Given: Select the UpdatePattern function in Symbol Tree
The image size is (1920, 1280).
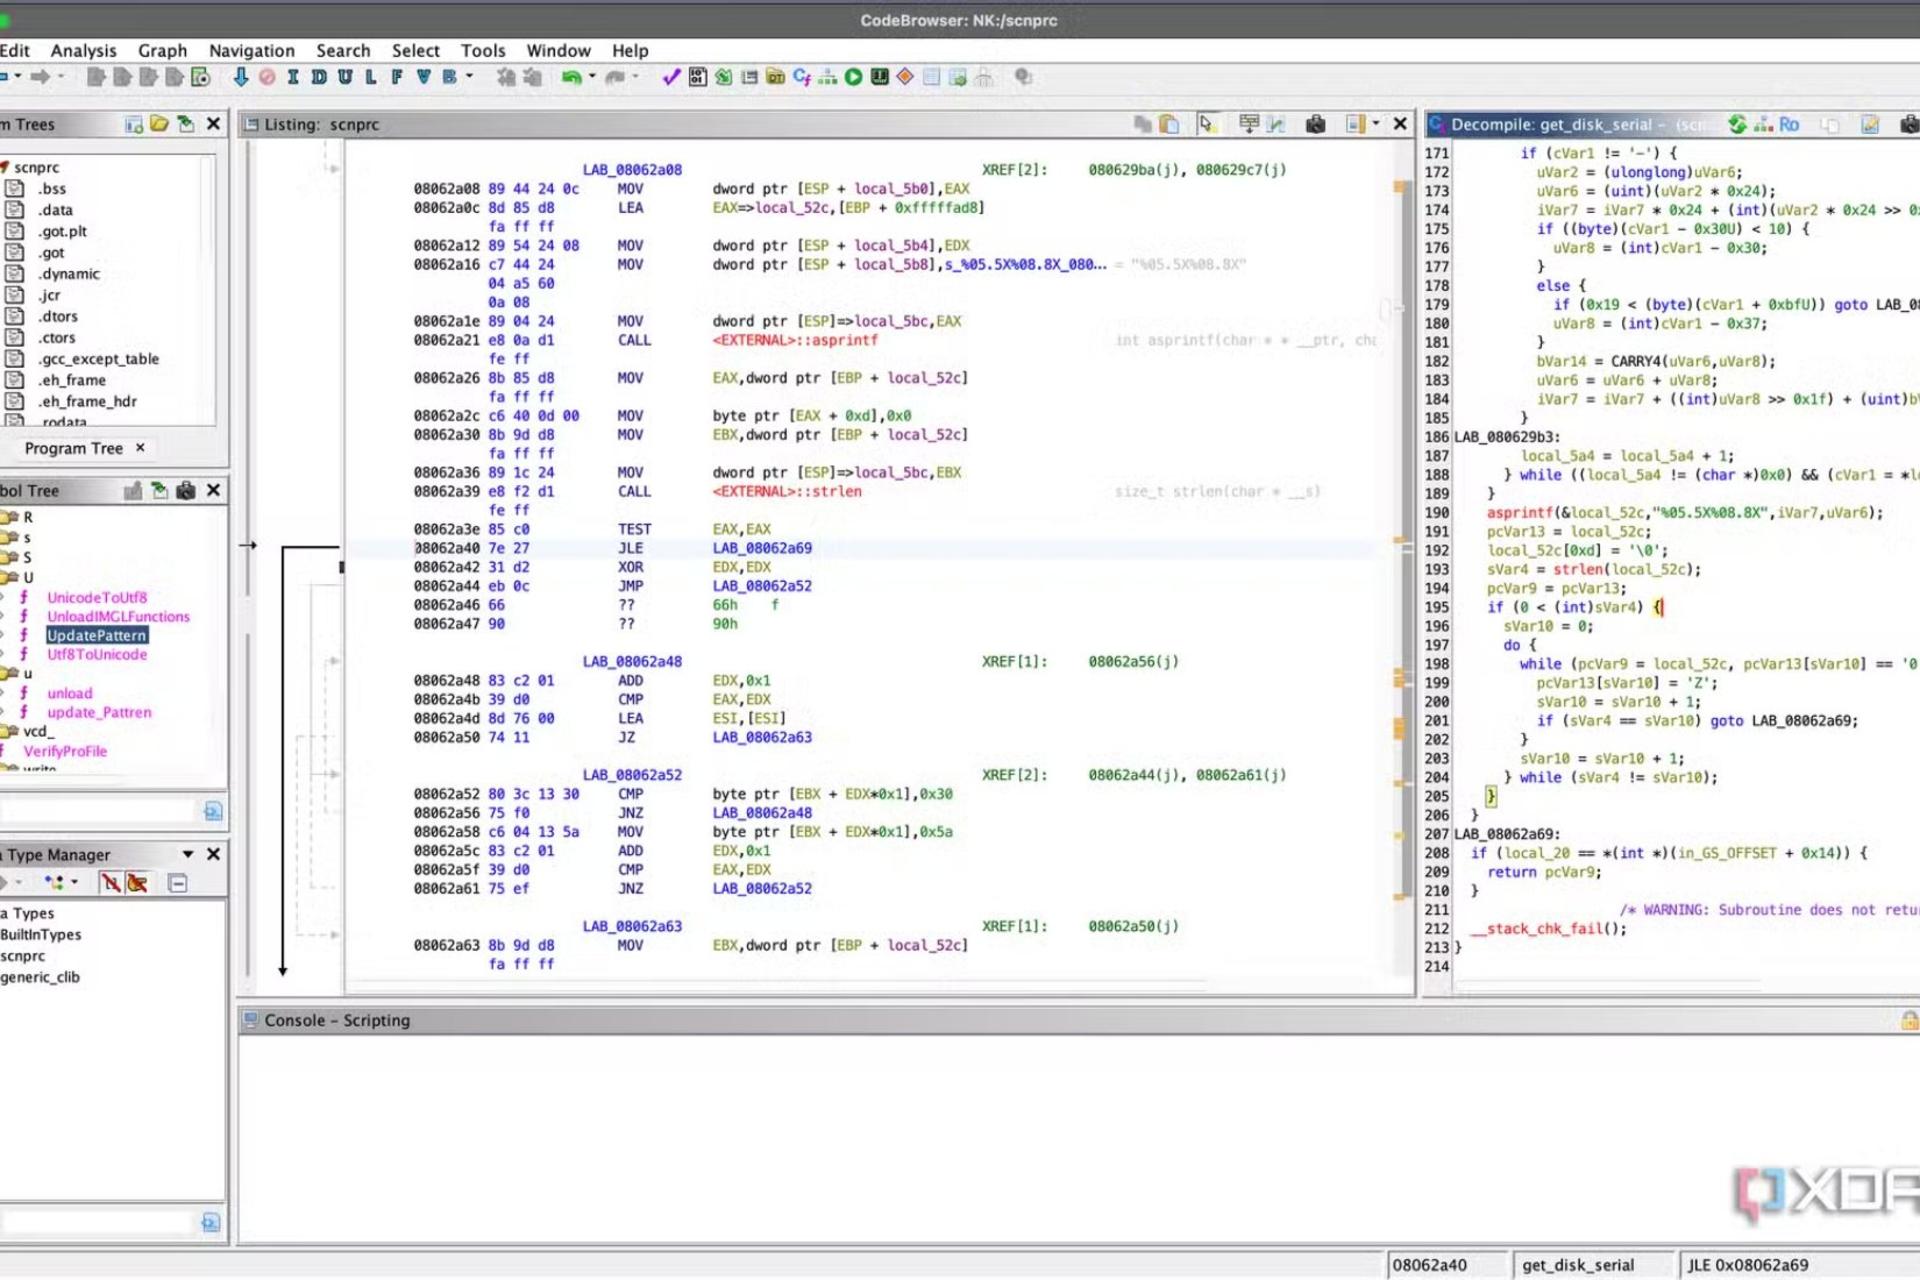Looking at the screenshot, I should pos(97,636).
